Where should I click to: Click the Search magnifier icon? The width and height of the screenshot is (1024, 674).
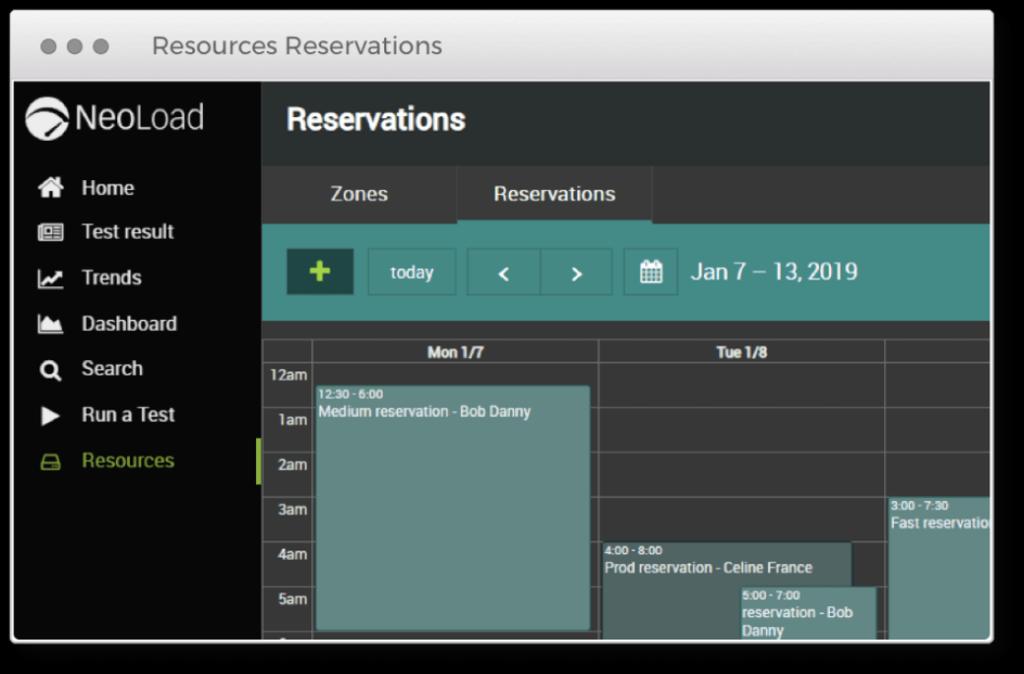[50, 370]
